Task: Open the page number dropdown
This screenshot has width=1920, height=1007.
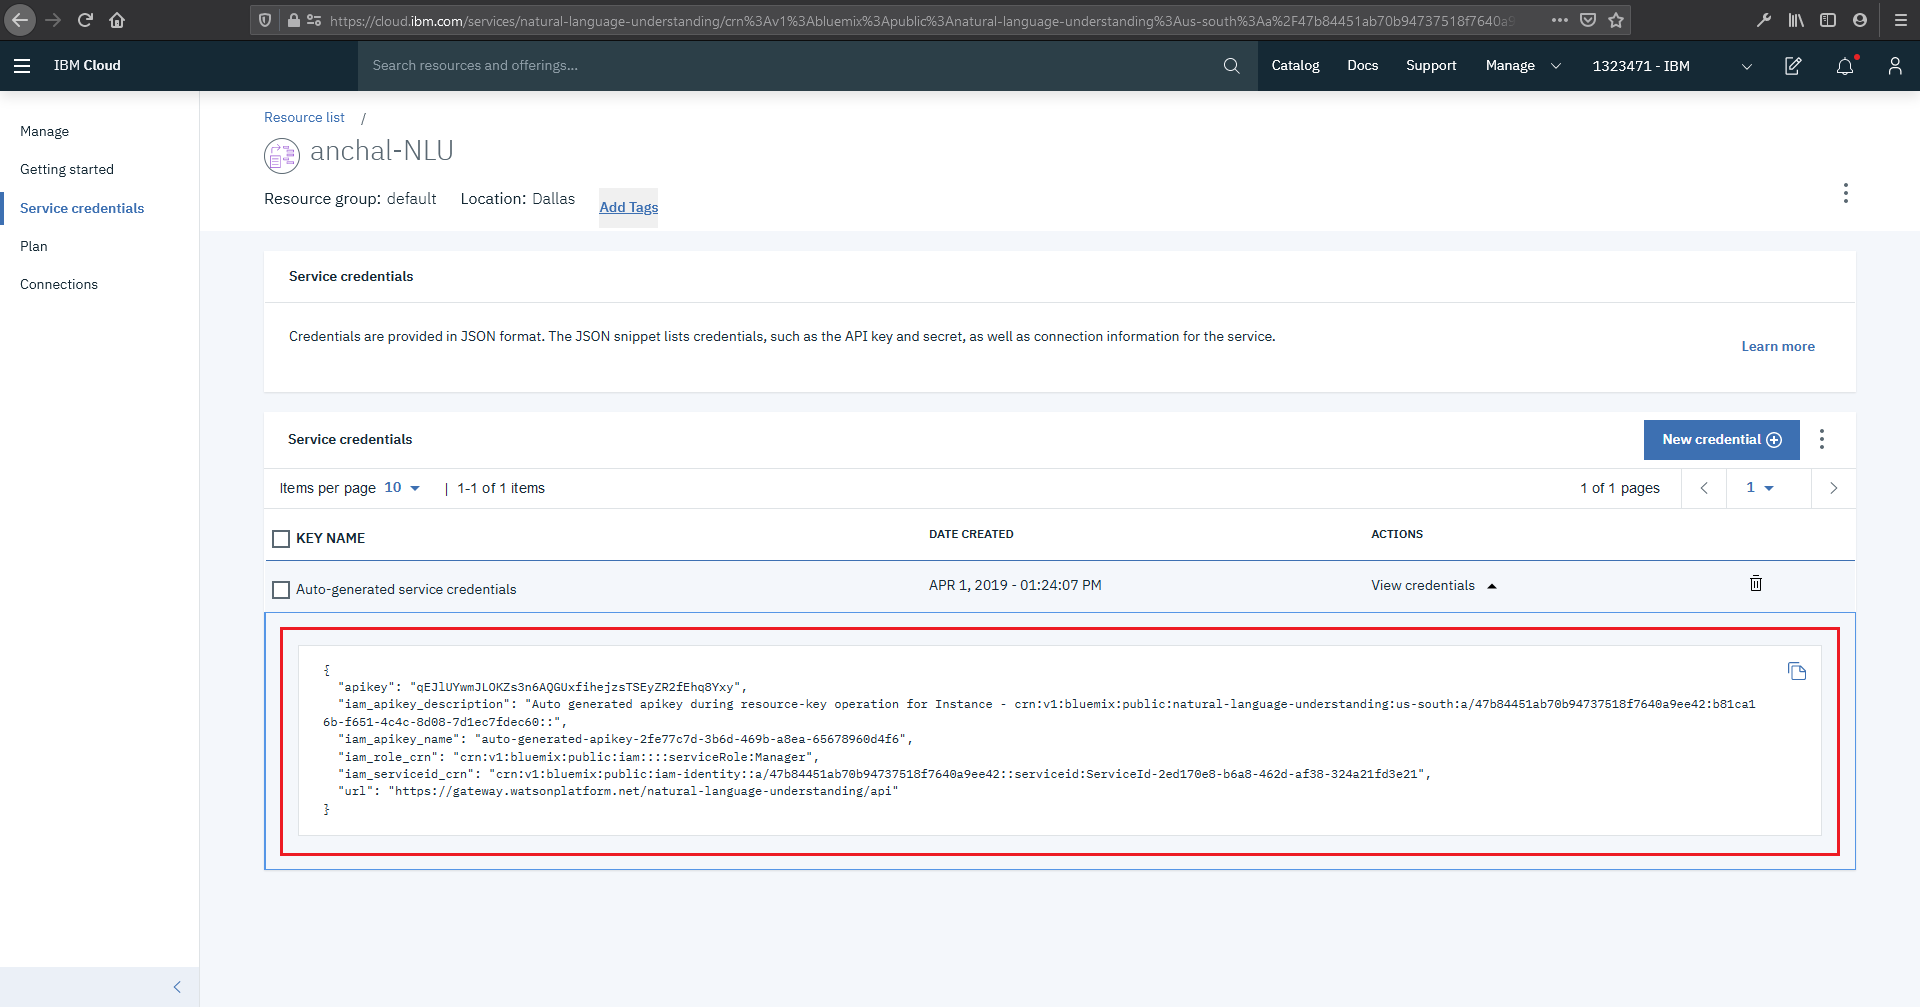Action: click(1760, 488)
